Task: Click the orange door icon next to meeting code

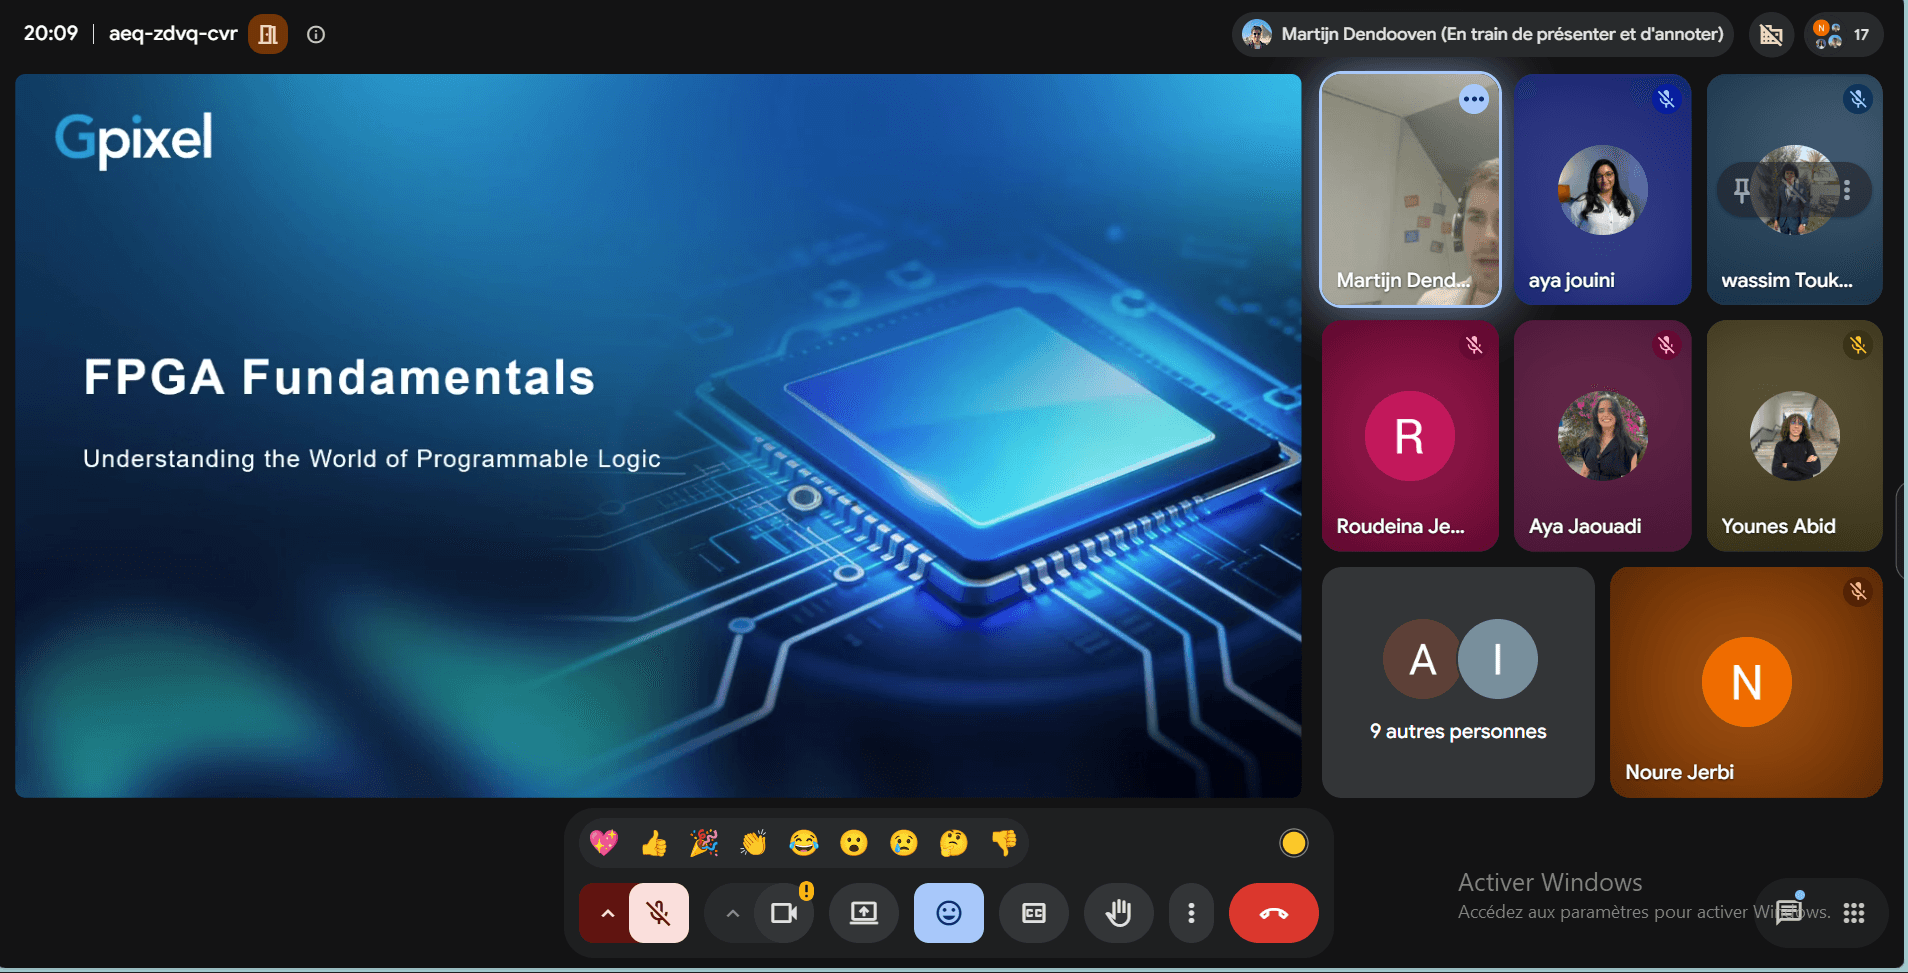Action: pos(268,34)
